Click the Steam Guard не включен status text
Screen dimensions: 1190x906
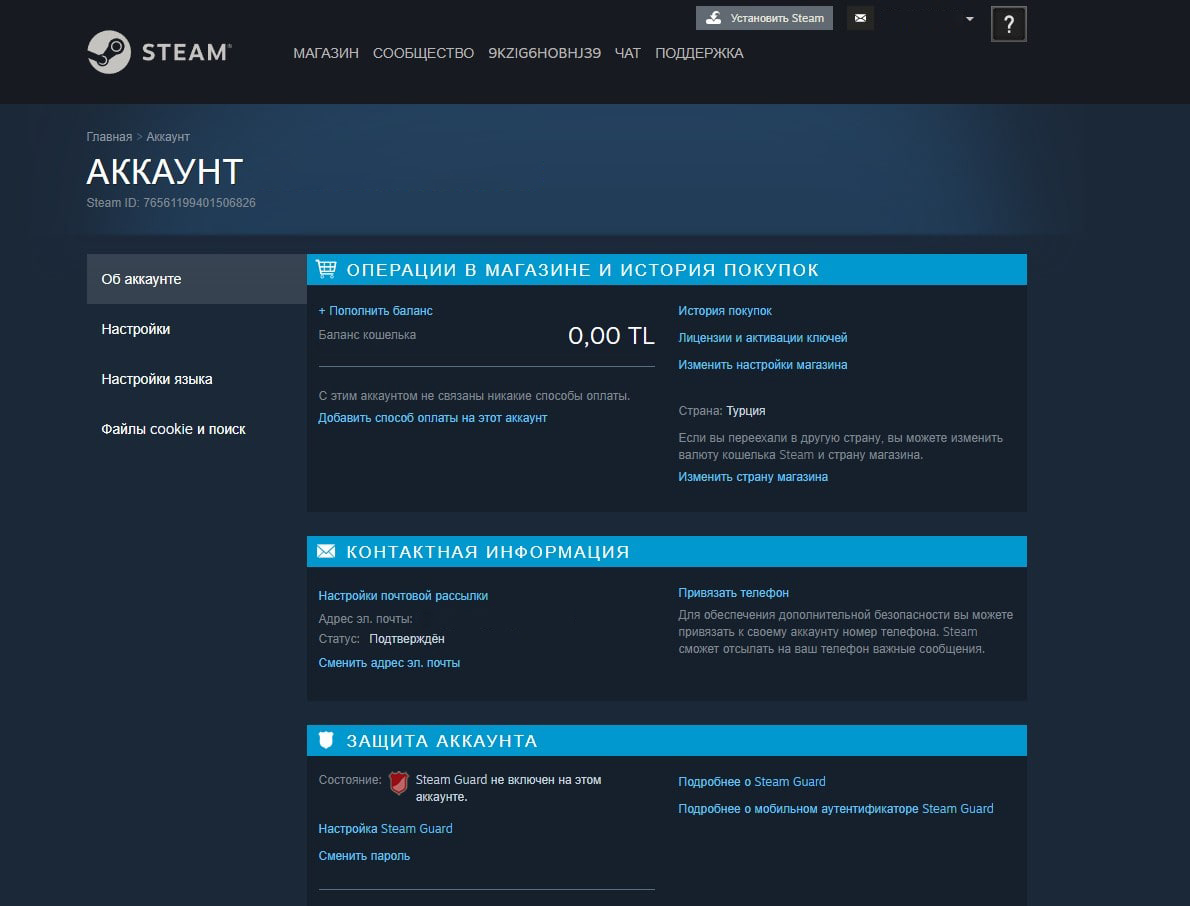coord(508,788)
